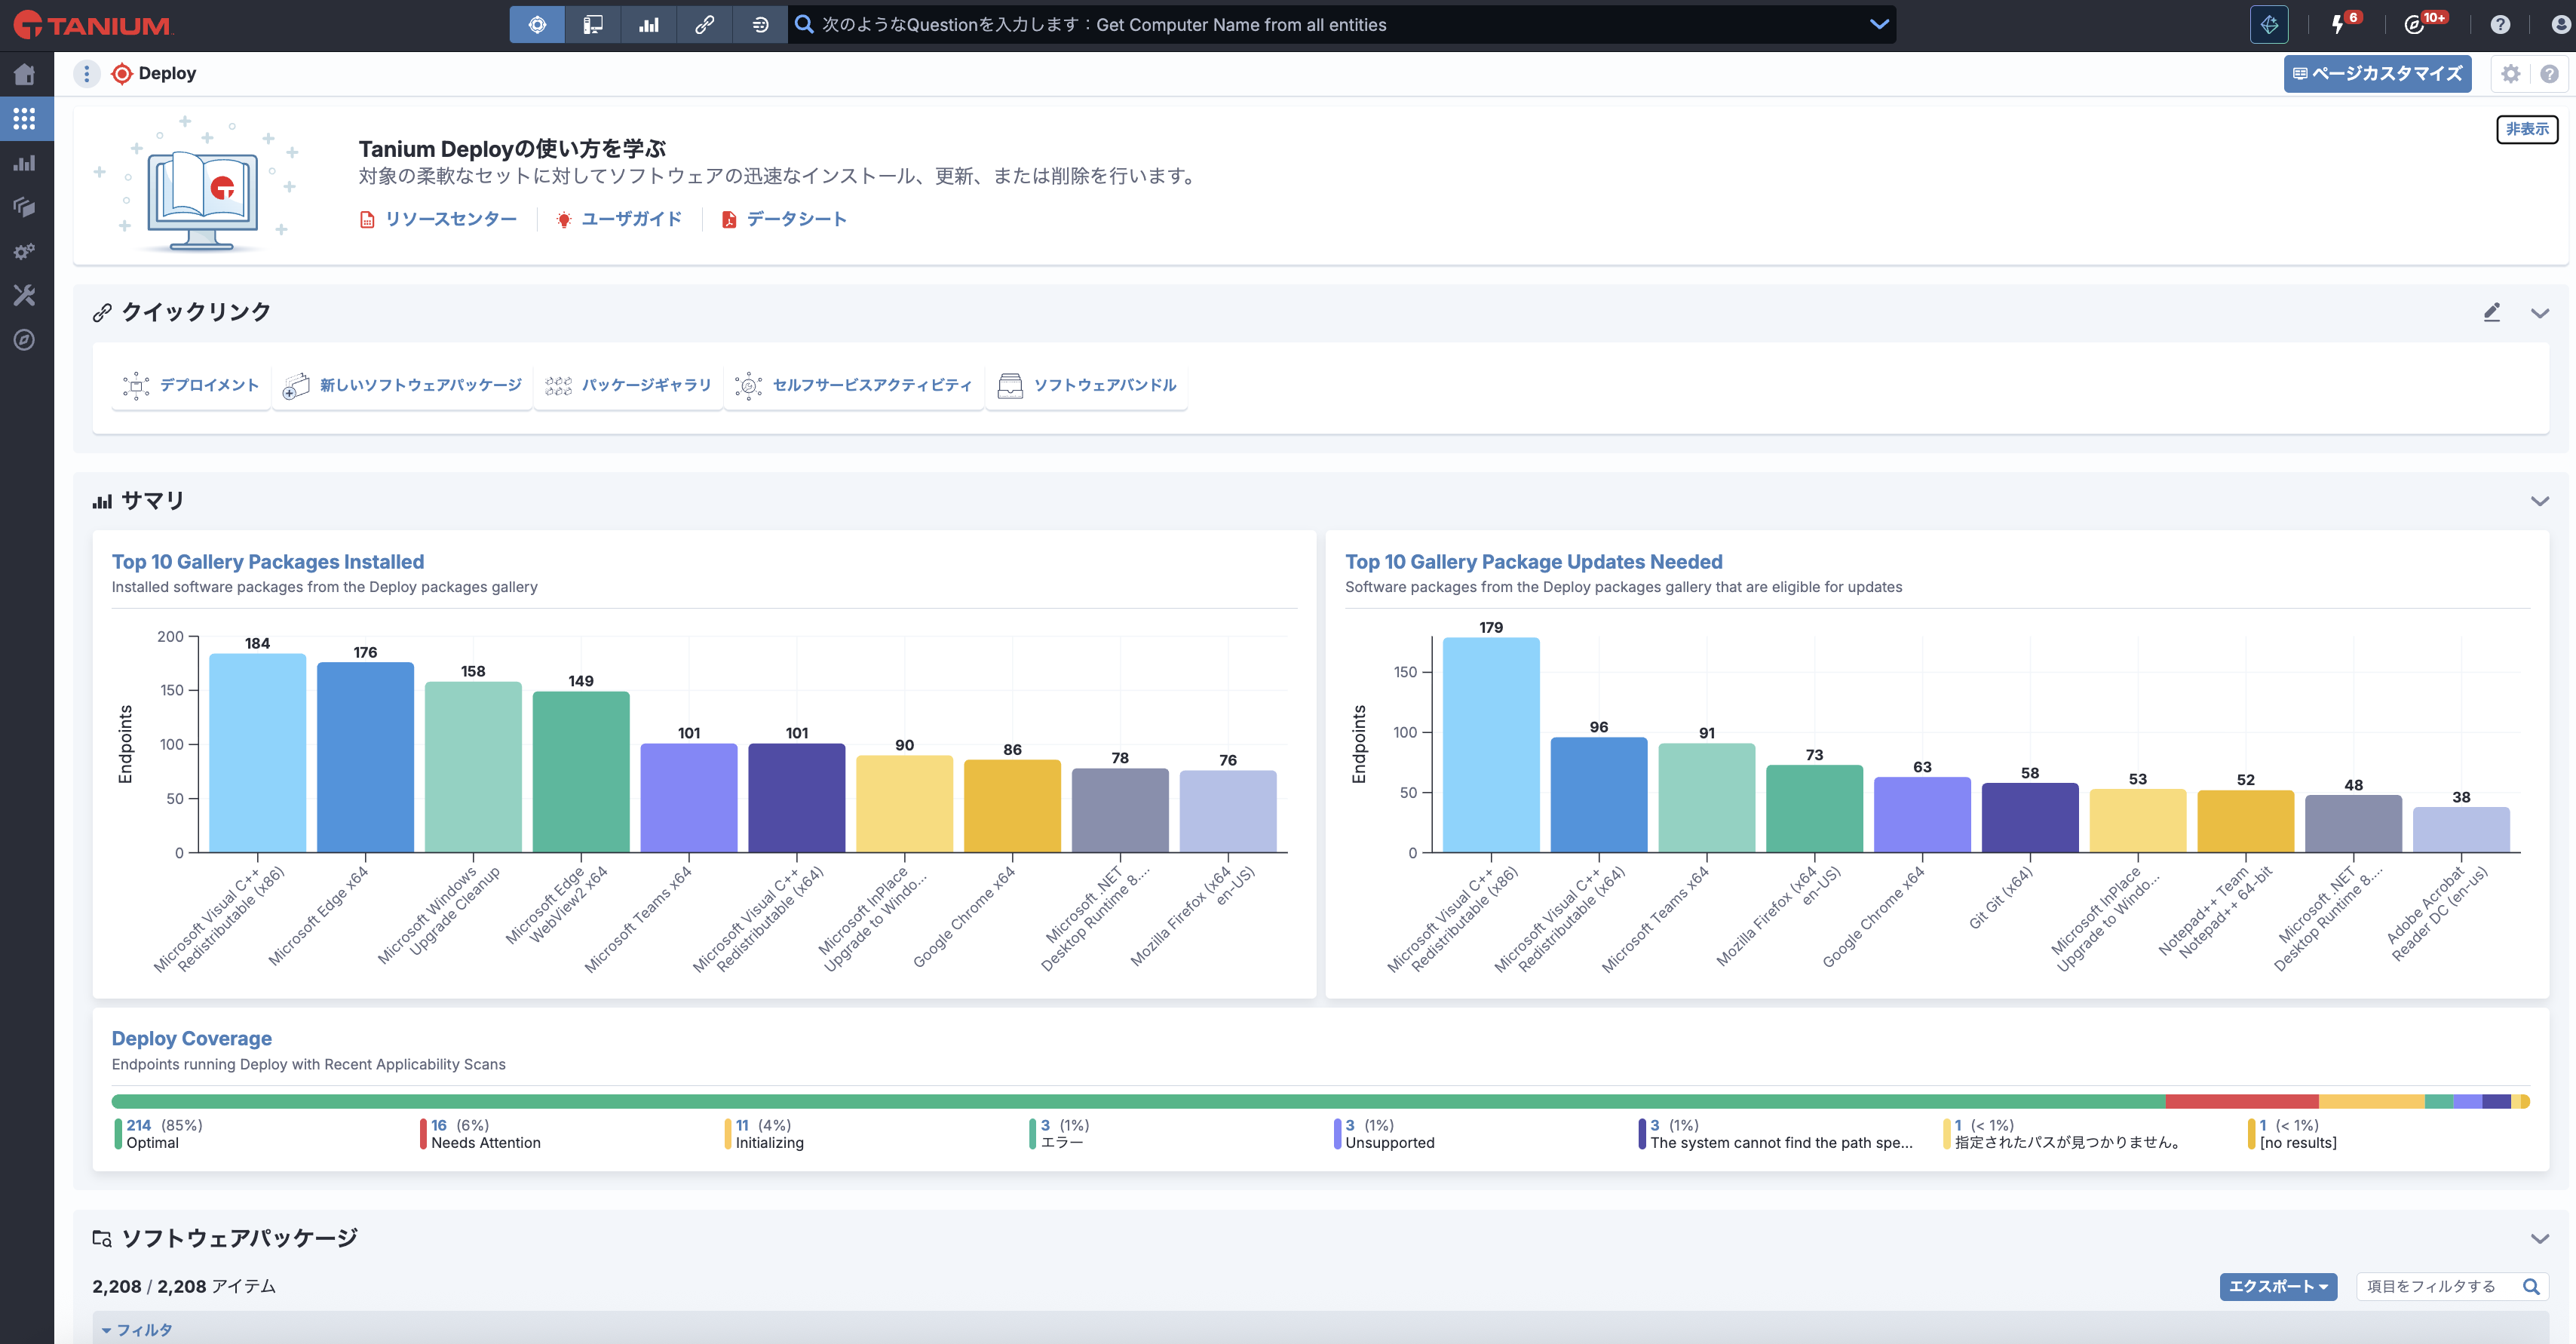The image size is (2576, 1344).
Task: Hide the learn banner with 非表示 button
Action: point(2526,129)
